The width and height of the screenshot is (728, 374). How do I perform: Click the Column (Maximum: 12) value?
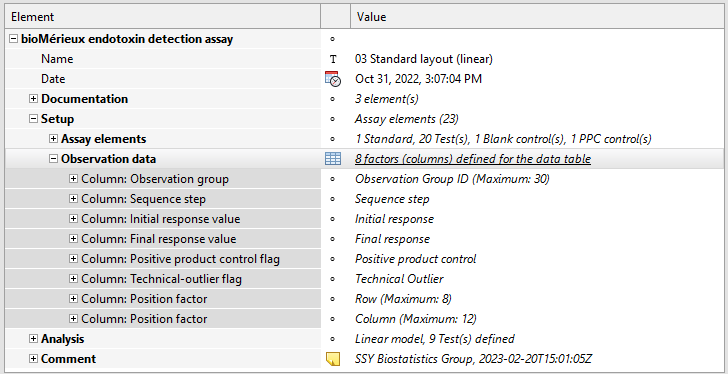click(x=416, y=318)
